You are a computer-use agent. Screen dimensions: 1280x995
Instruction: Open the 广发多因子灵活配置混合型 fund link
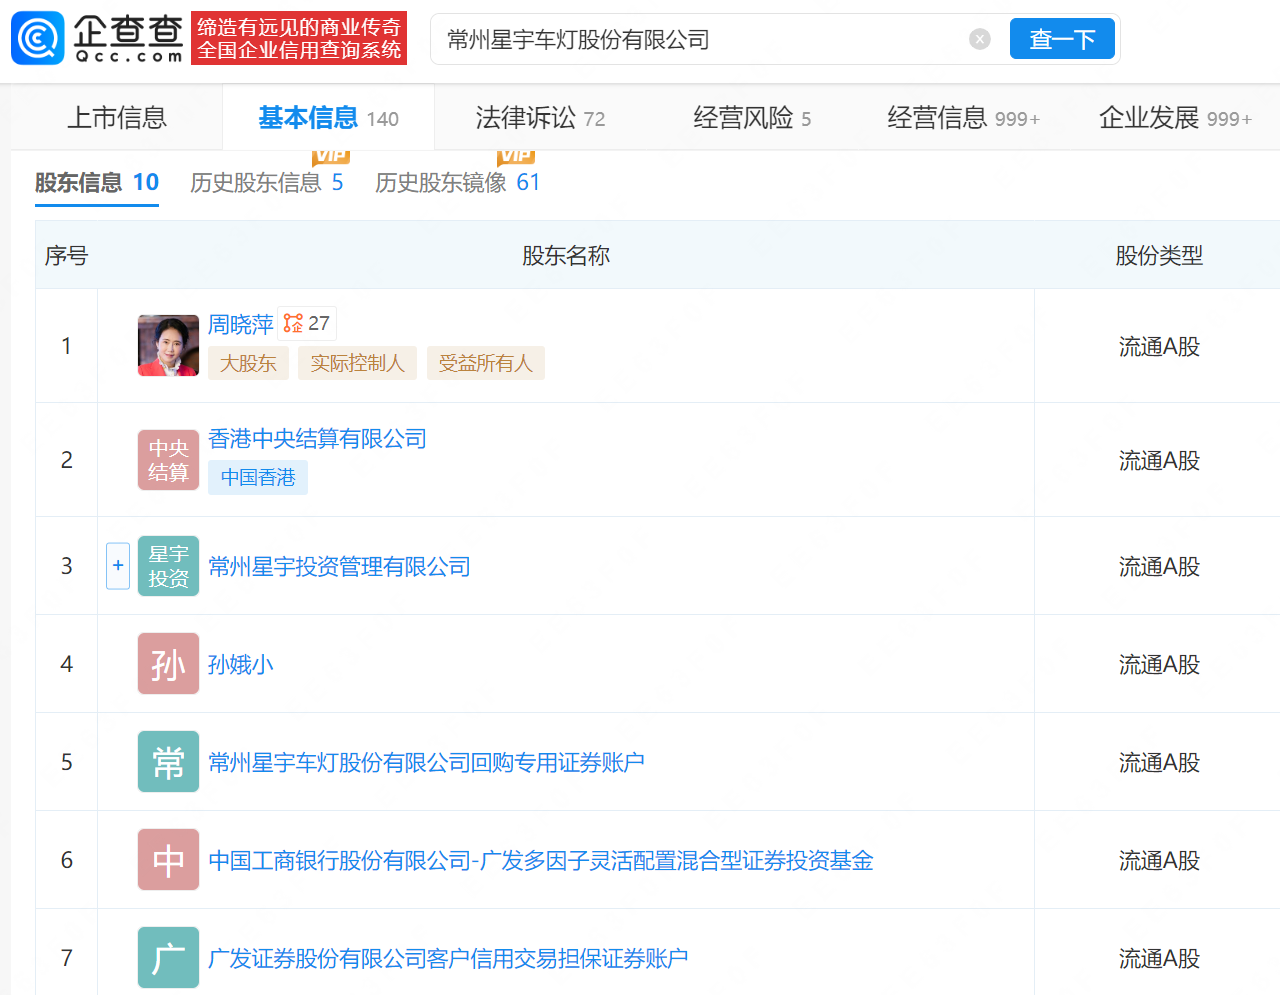tap(541, 861)
